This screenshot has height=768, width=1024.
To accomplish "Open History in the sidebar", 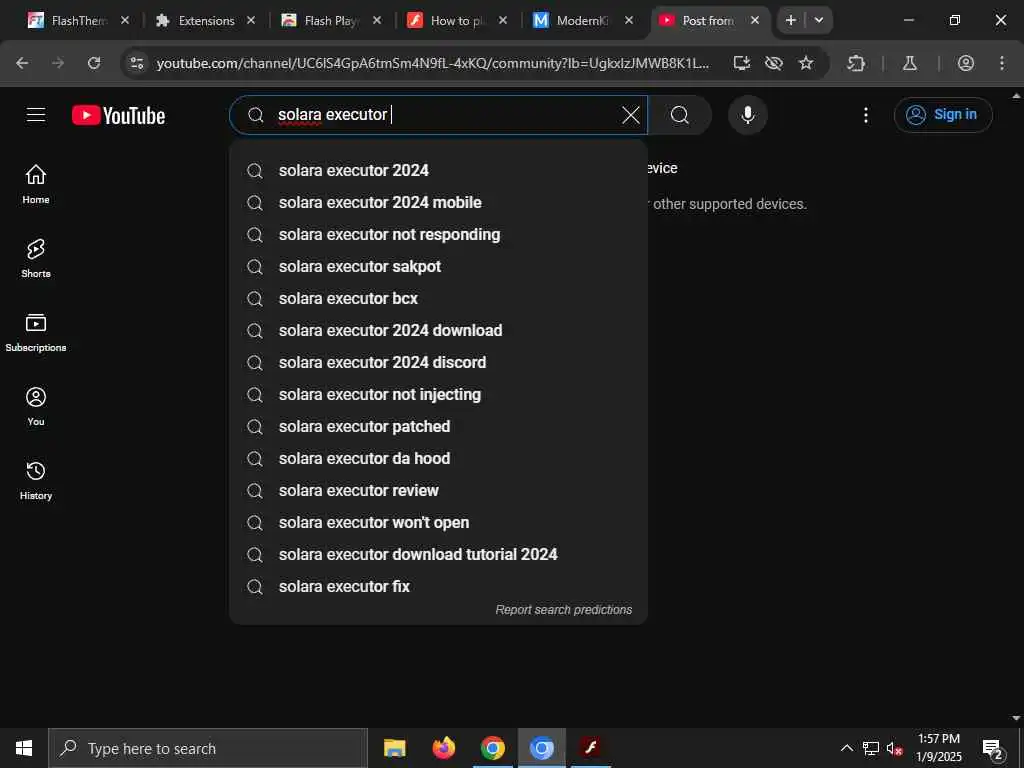I will click(36, 480).
